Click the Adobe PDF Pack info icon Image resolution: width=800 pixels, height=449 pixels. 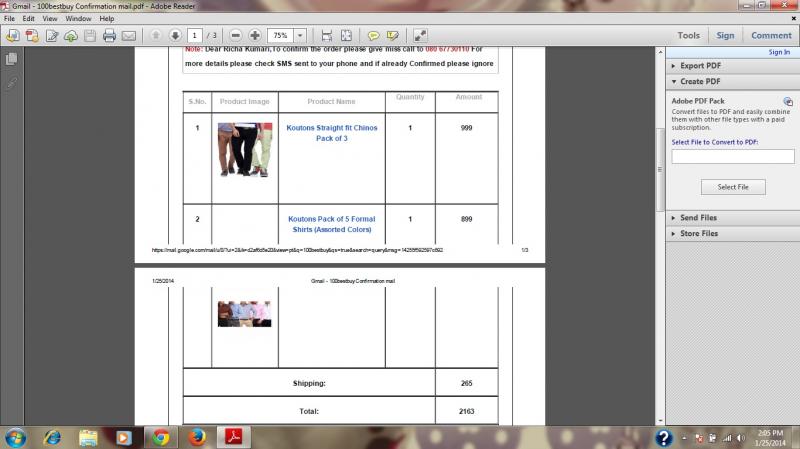[788, 101]
